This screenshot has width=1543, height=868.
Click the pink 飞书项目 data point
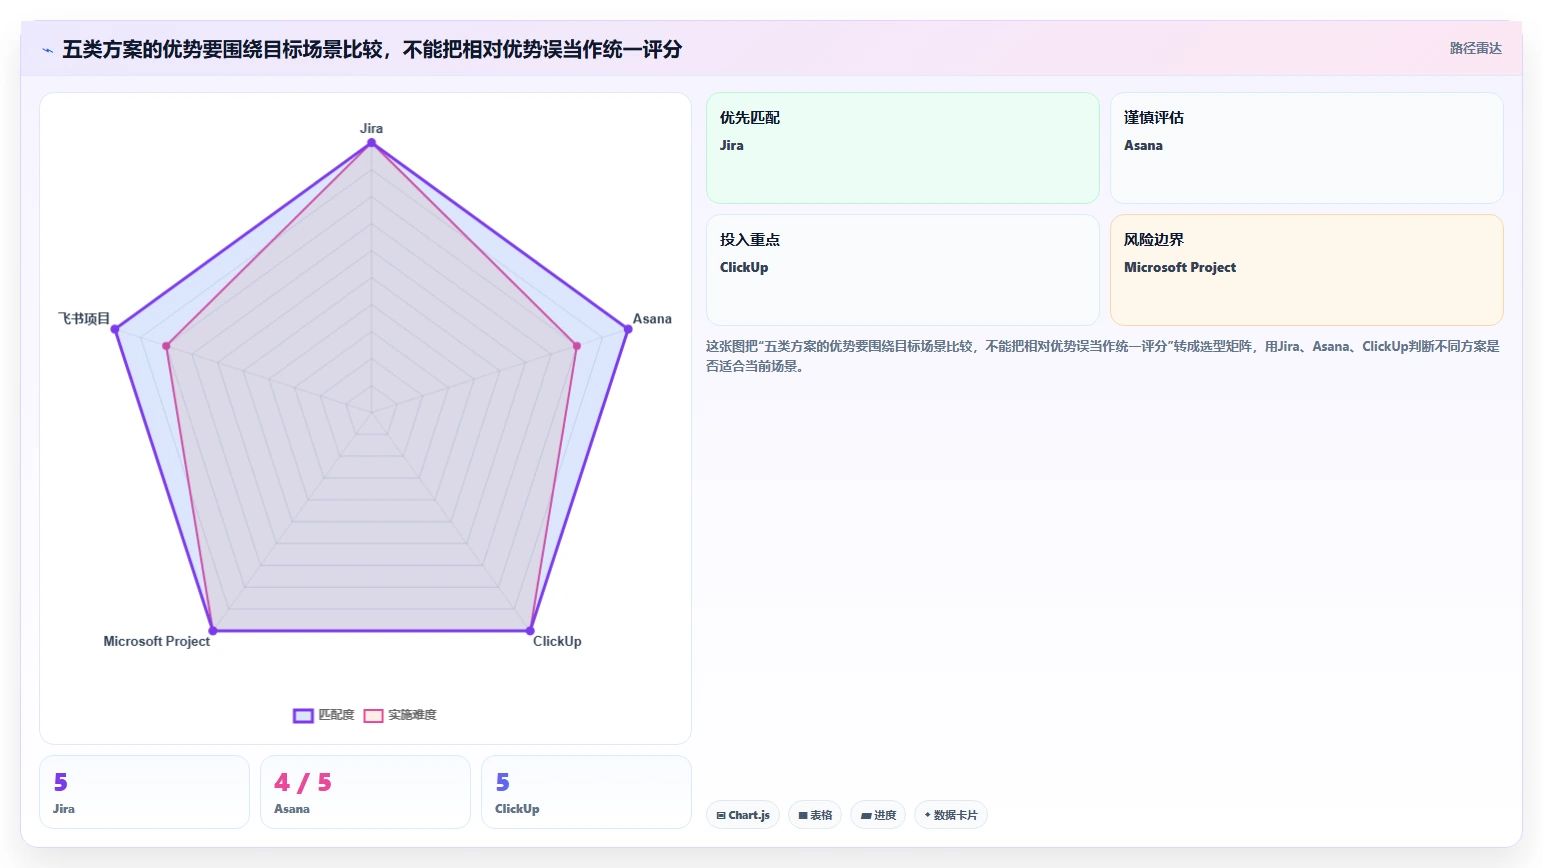click(167, 346)
